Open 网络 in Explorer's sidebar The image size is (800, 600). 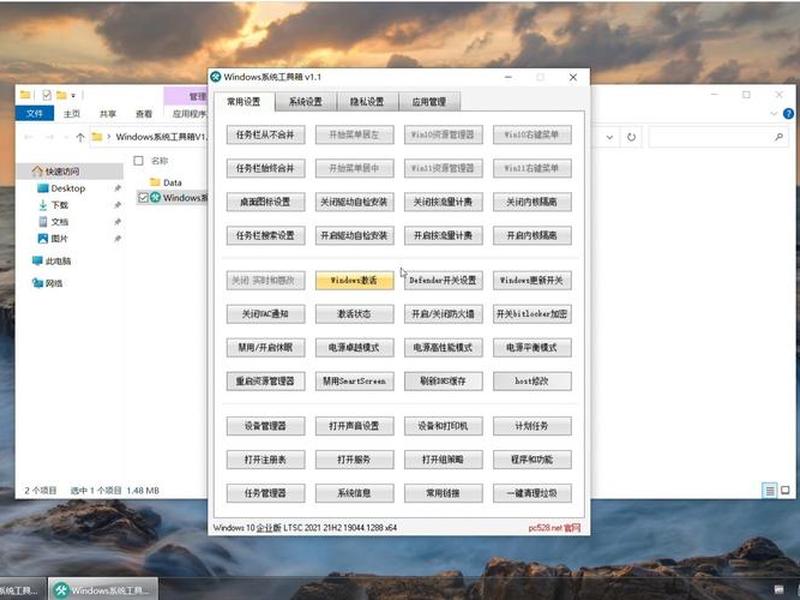tap(54, 283)
